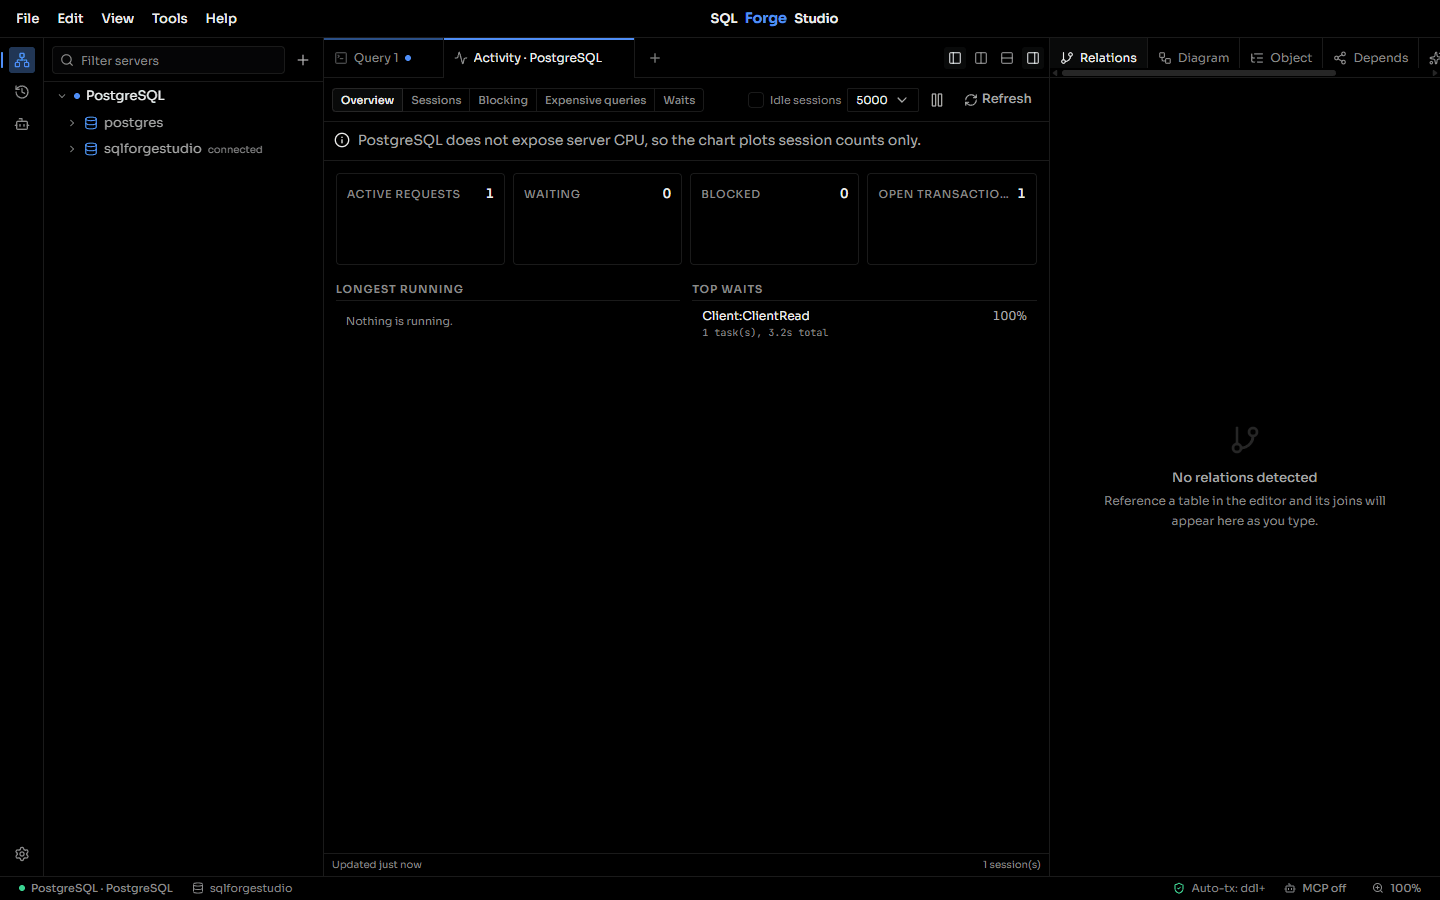1440x900 pixels.
Task: Open the 5000 refresh interval dropdown
Action: coord(883,100)
